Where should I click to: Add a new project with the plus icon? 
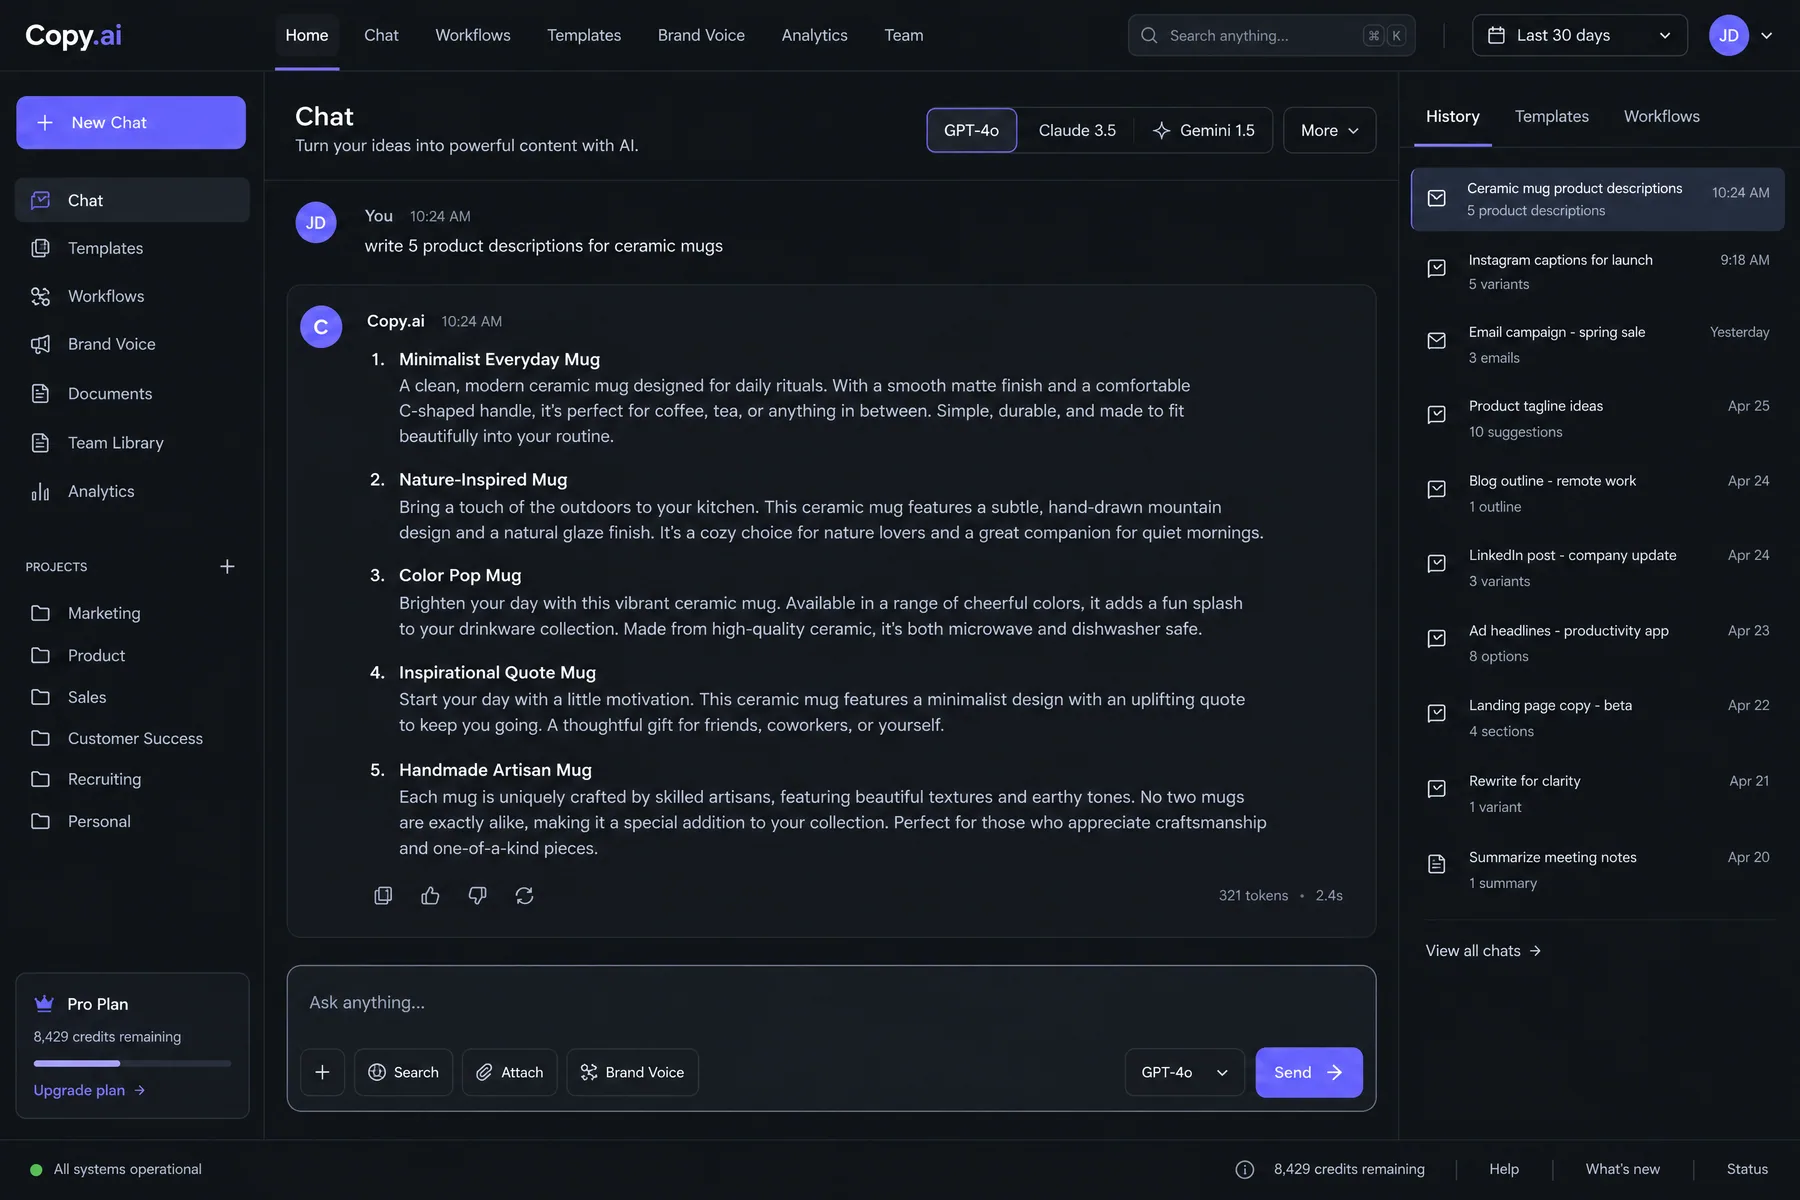pyautogui.click(x=227, y=567)
